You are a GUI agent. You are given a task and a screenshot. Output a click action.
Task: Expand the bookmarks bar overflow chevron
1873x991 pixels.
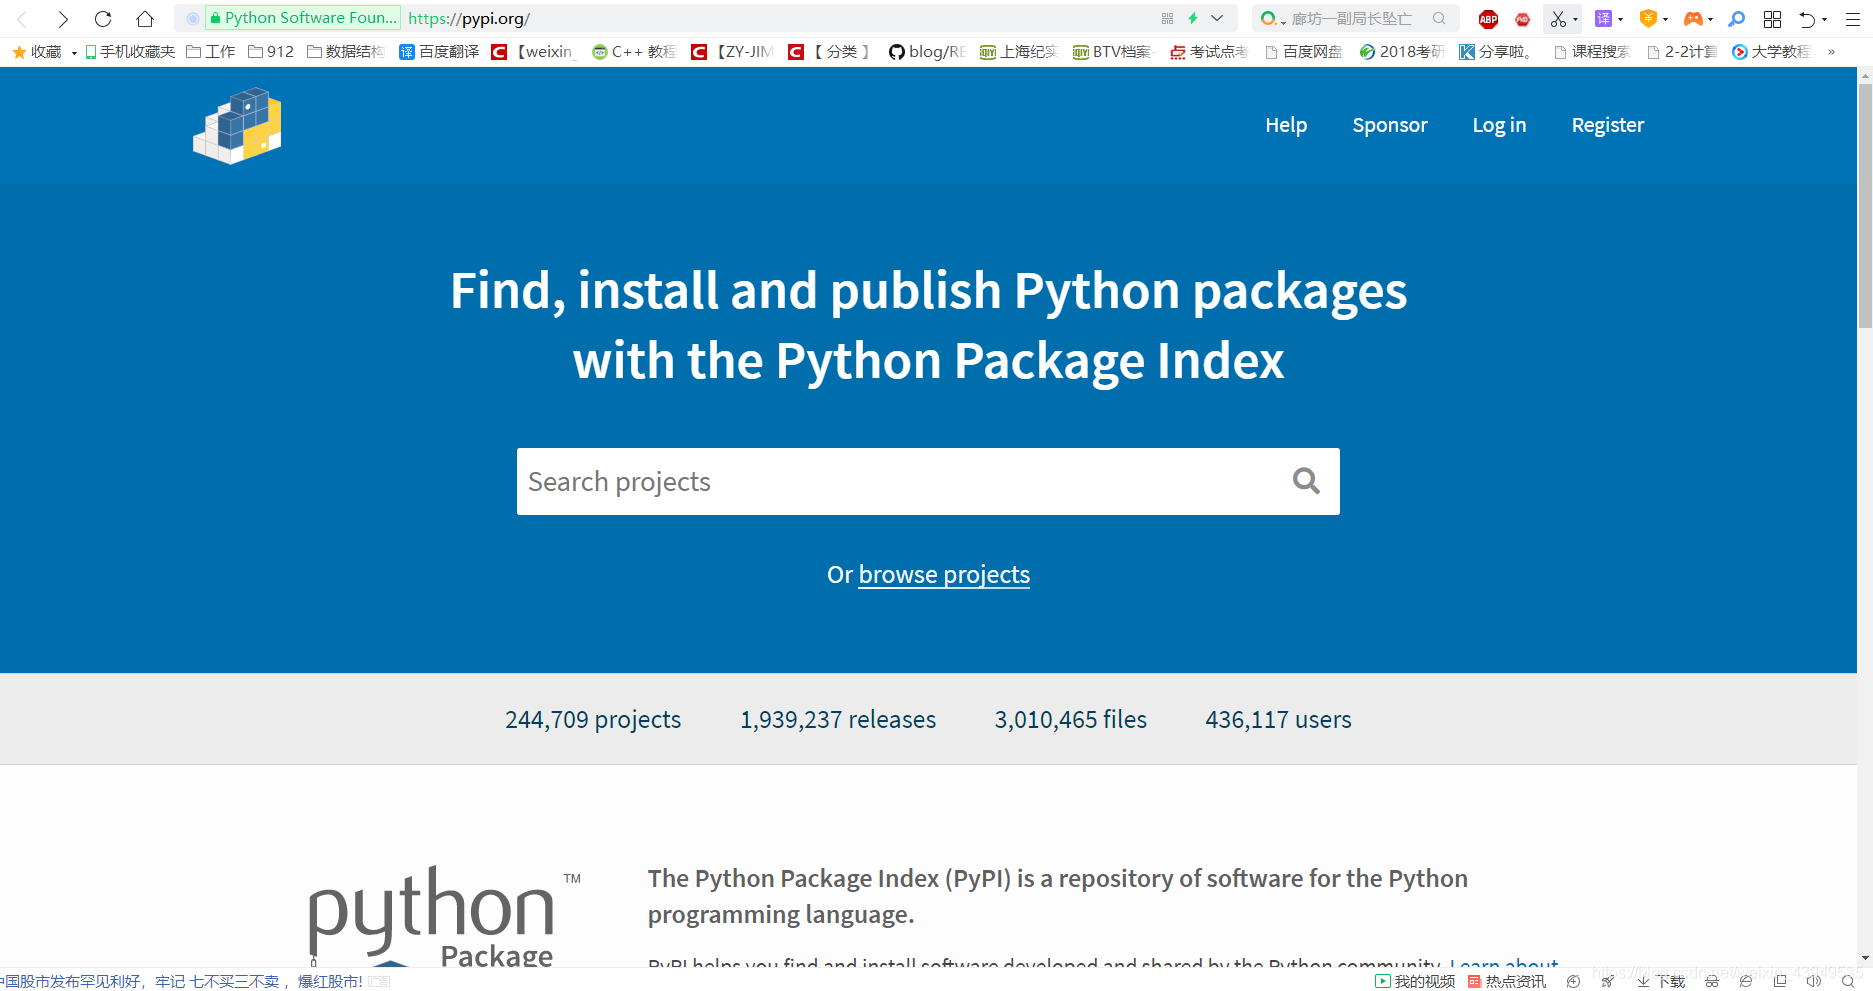coord(1831,52)
